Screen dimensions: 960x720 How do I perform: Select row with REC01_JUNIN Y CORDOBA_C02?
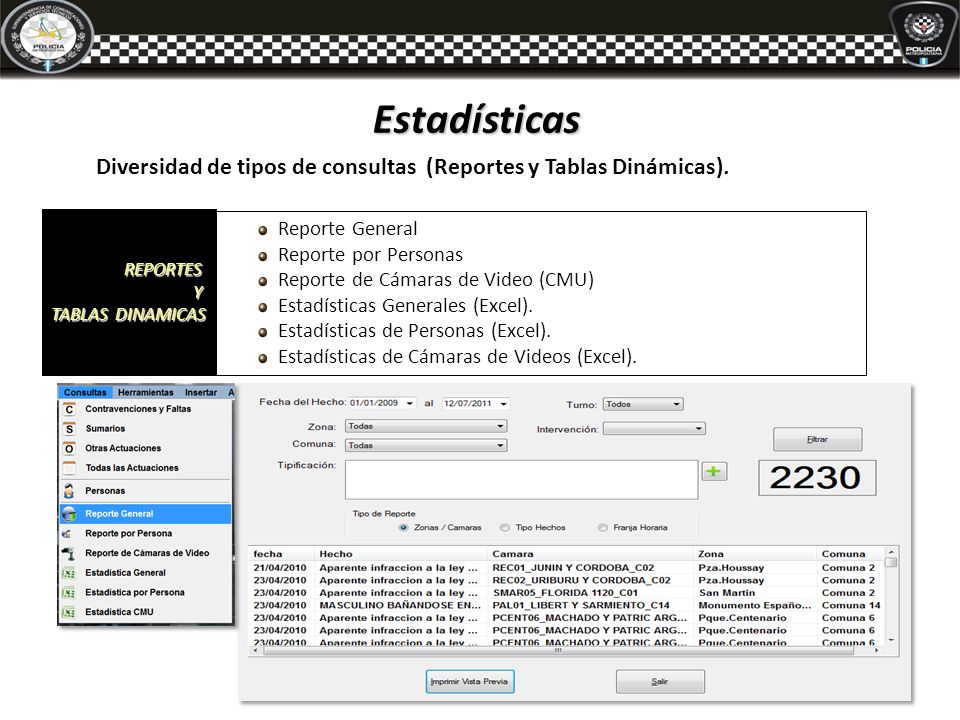click(x=567, y=568)
